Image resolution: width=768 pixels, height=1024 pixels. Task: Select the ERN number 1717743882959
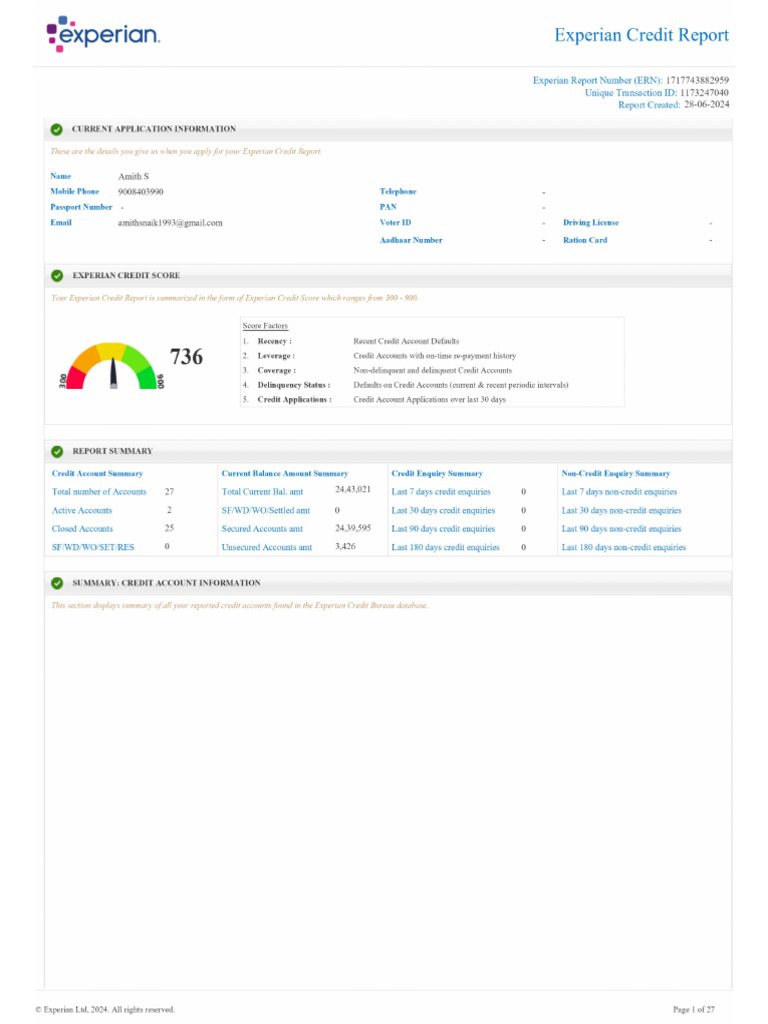(x=697, y=80)
